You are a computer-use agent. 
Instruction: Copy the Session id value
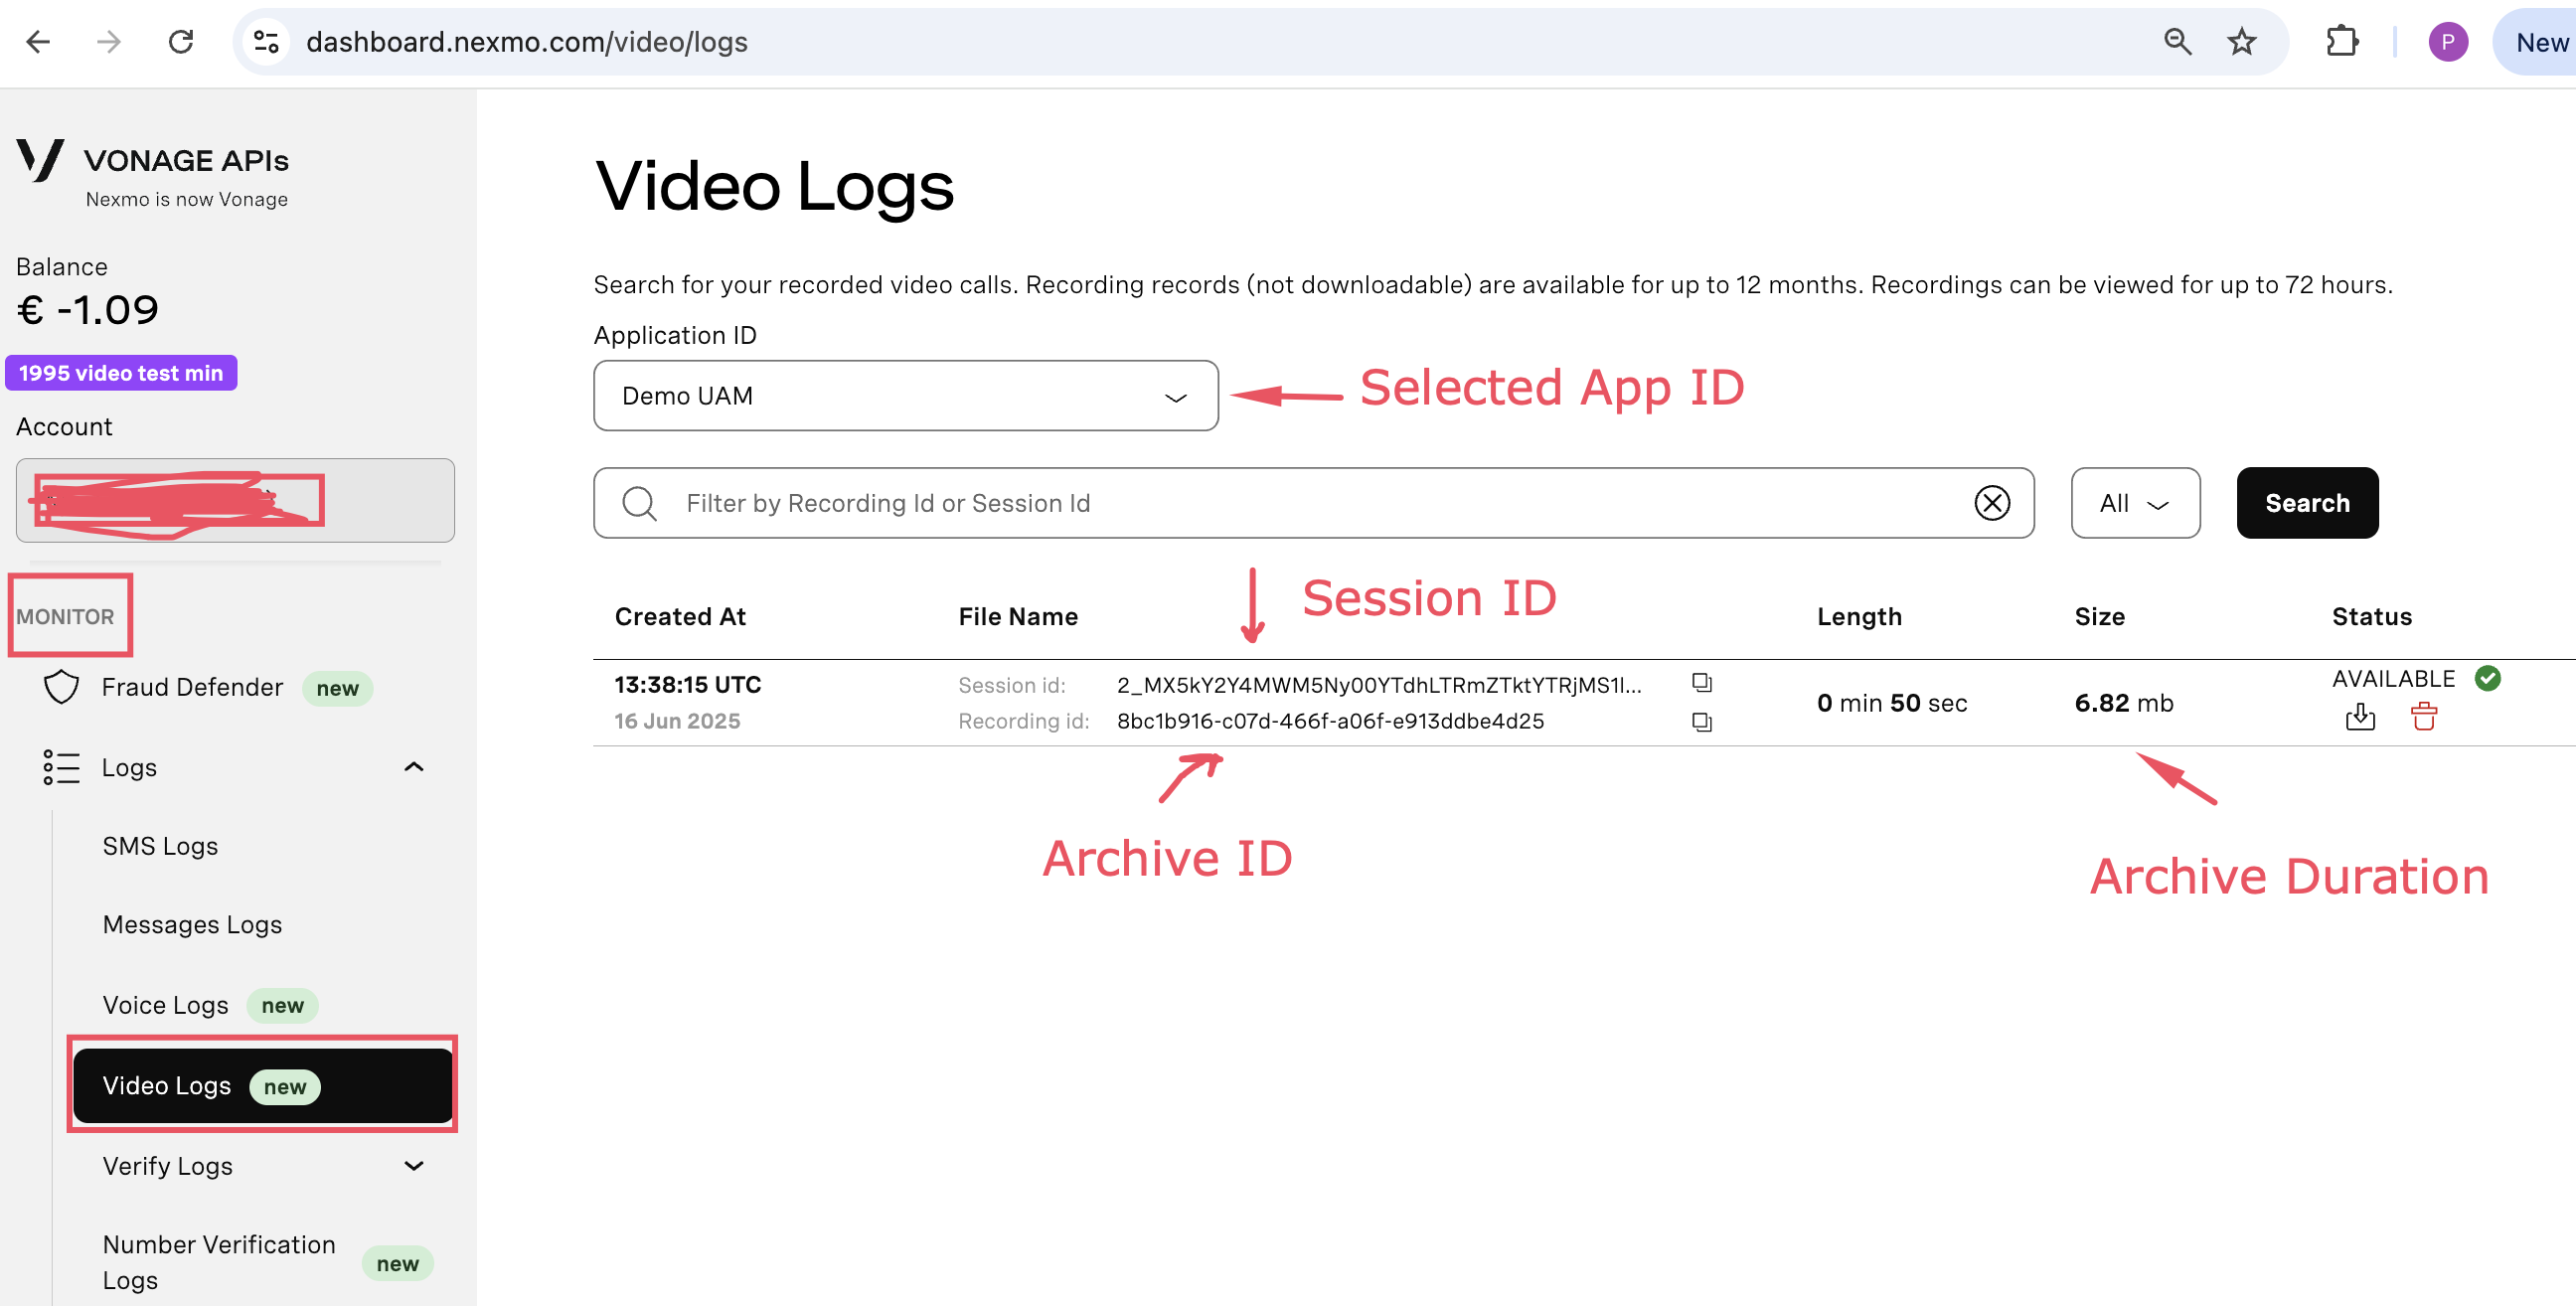(1701, 683)
